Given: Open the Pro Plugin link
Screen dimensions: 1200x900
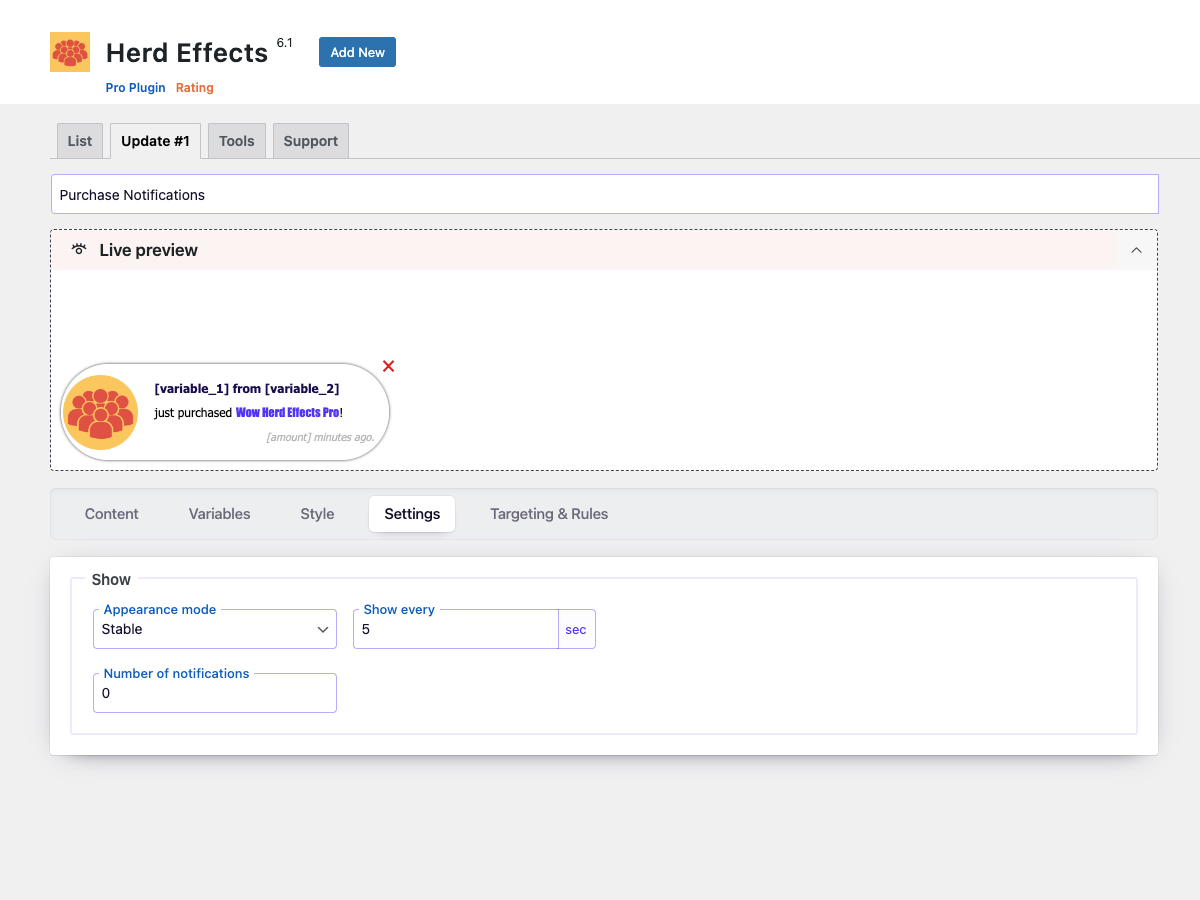Looking at the screenshot, I should [136, 88].
